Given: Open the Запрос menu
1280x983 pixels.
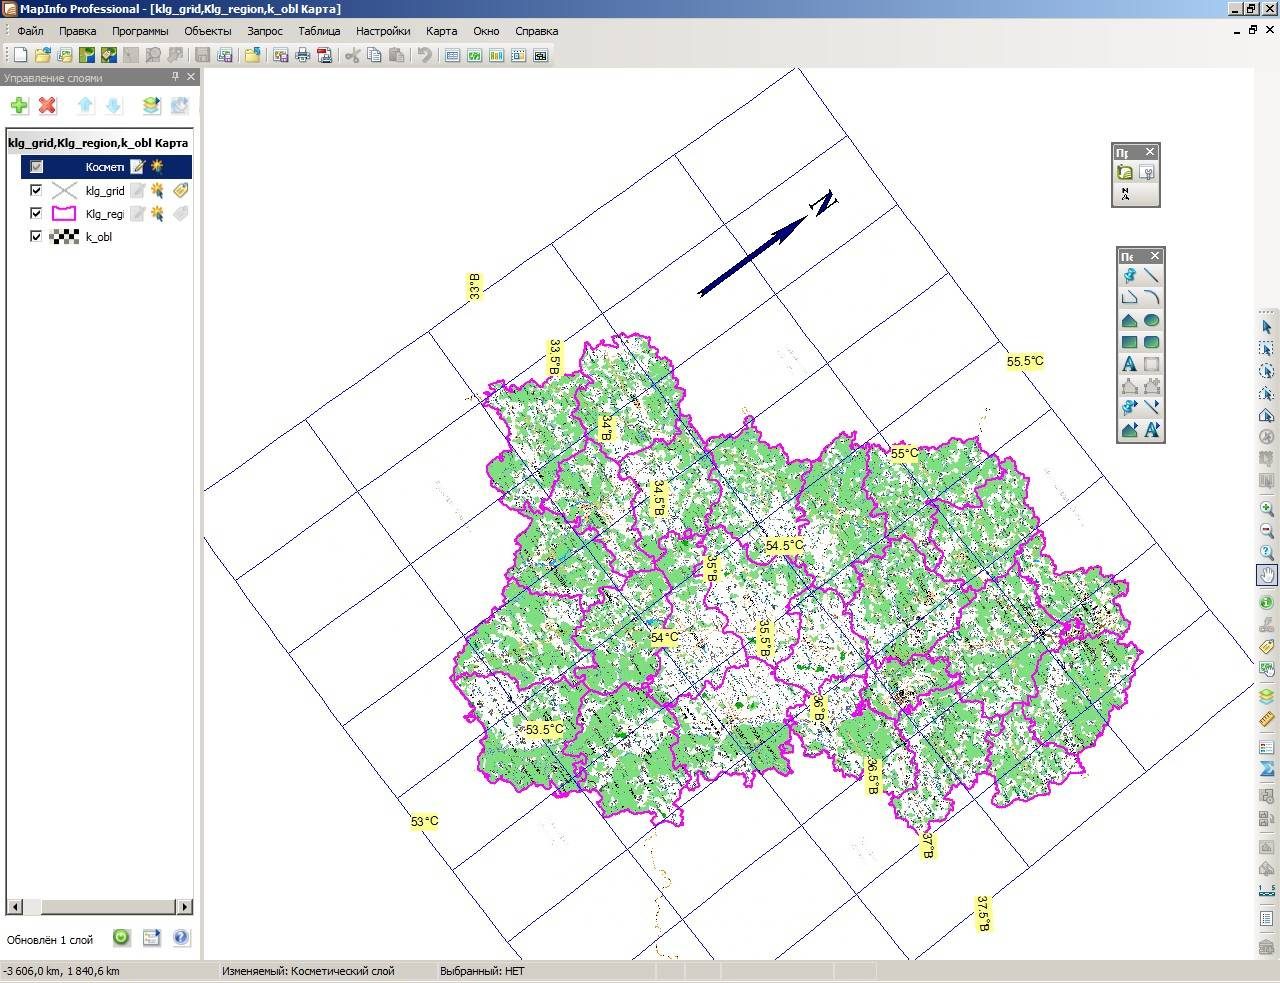Looking at the screenshot, I should click(x=265, y=31).
